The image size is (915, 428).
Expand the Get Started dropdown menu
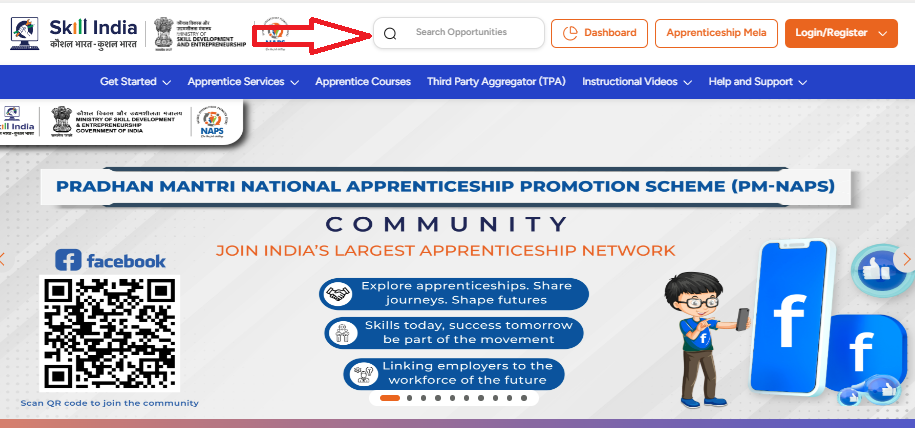(x=135, y=82)
